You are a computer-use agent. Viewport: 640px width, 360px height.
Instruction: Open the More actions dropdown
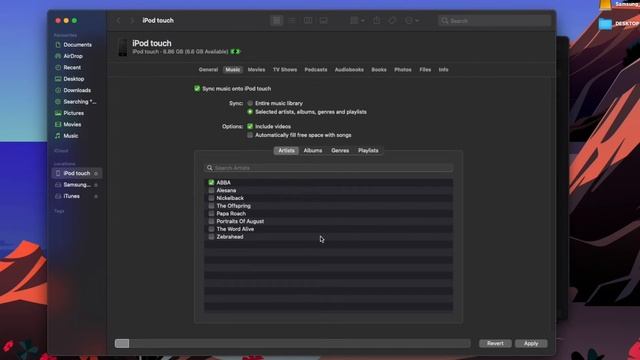tap(411, 20)
